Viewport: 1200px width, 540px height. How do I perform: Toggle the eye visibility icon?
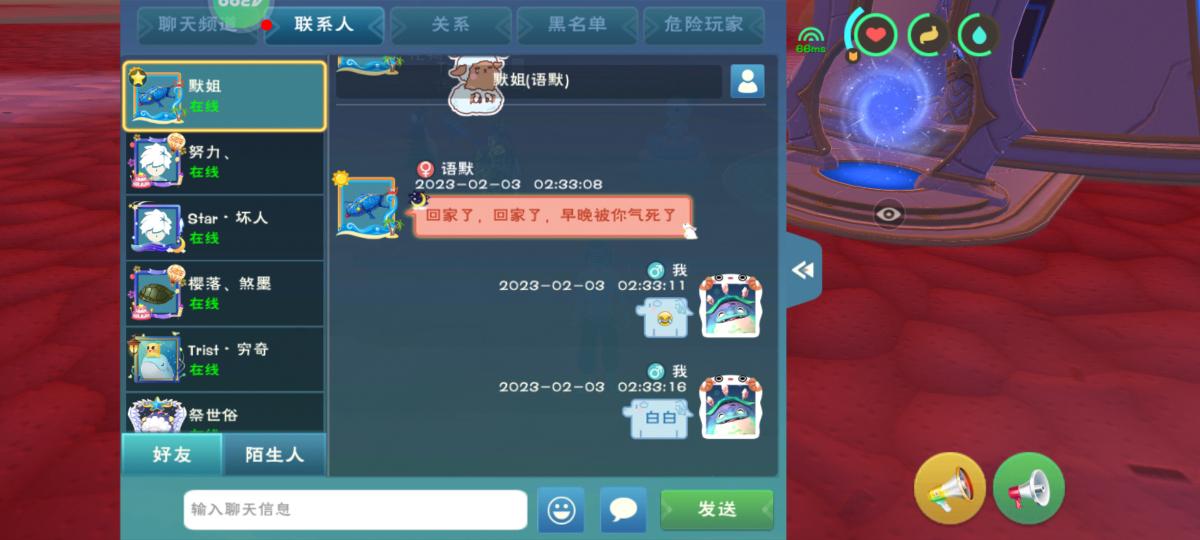coord(888,213)
